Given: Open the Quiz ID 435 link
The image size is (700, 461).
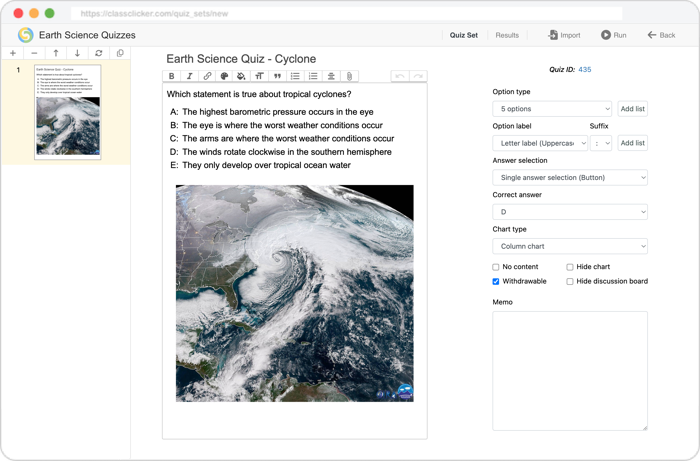Looking at the screenshot, I should pos(585,70).
